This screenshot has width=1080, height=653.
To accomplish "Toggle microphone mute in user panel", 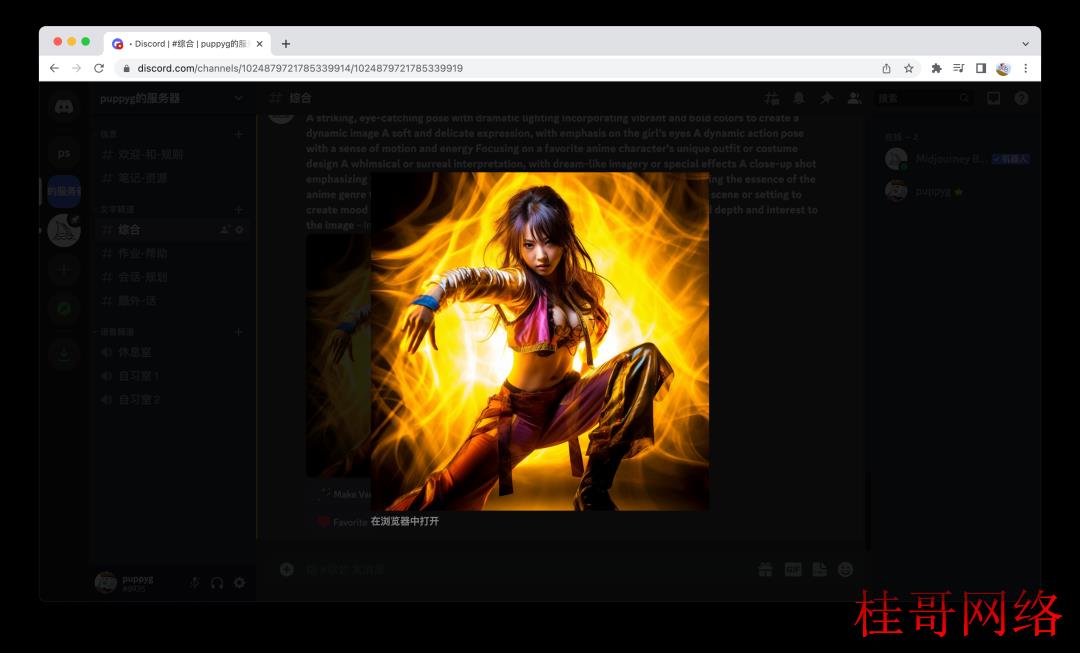I will [195, 583].
